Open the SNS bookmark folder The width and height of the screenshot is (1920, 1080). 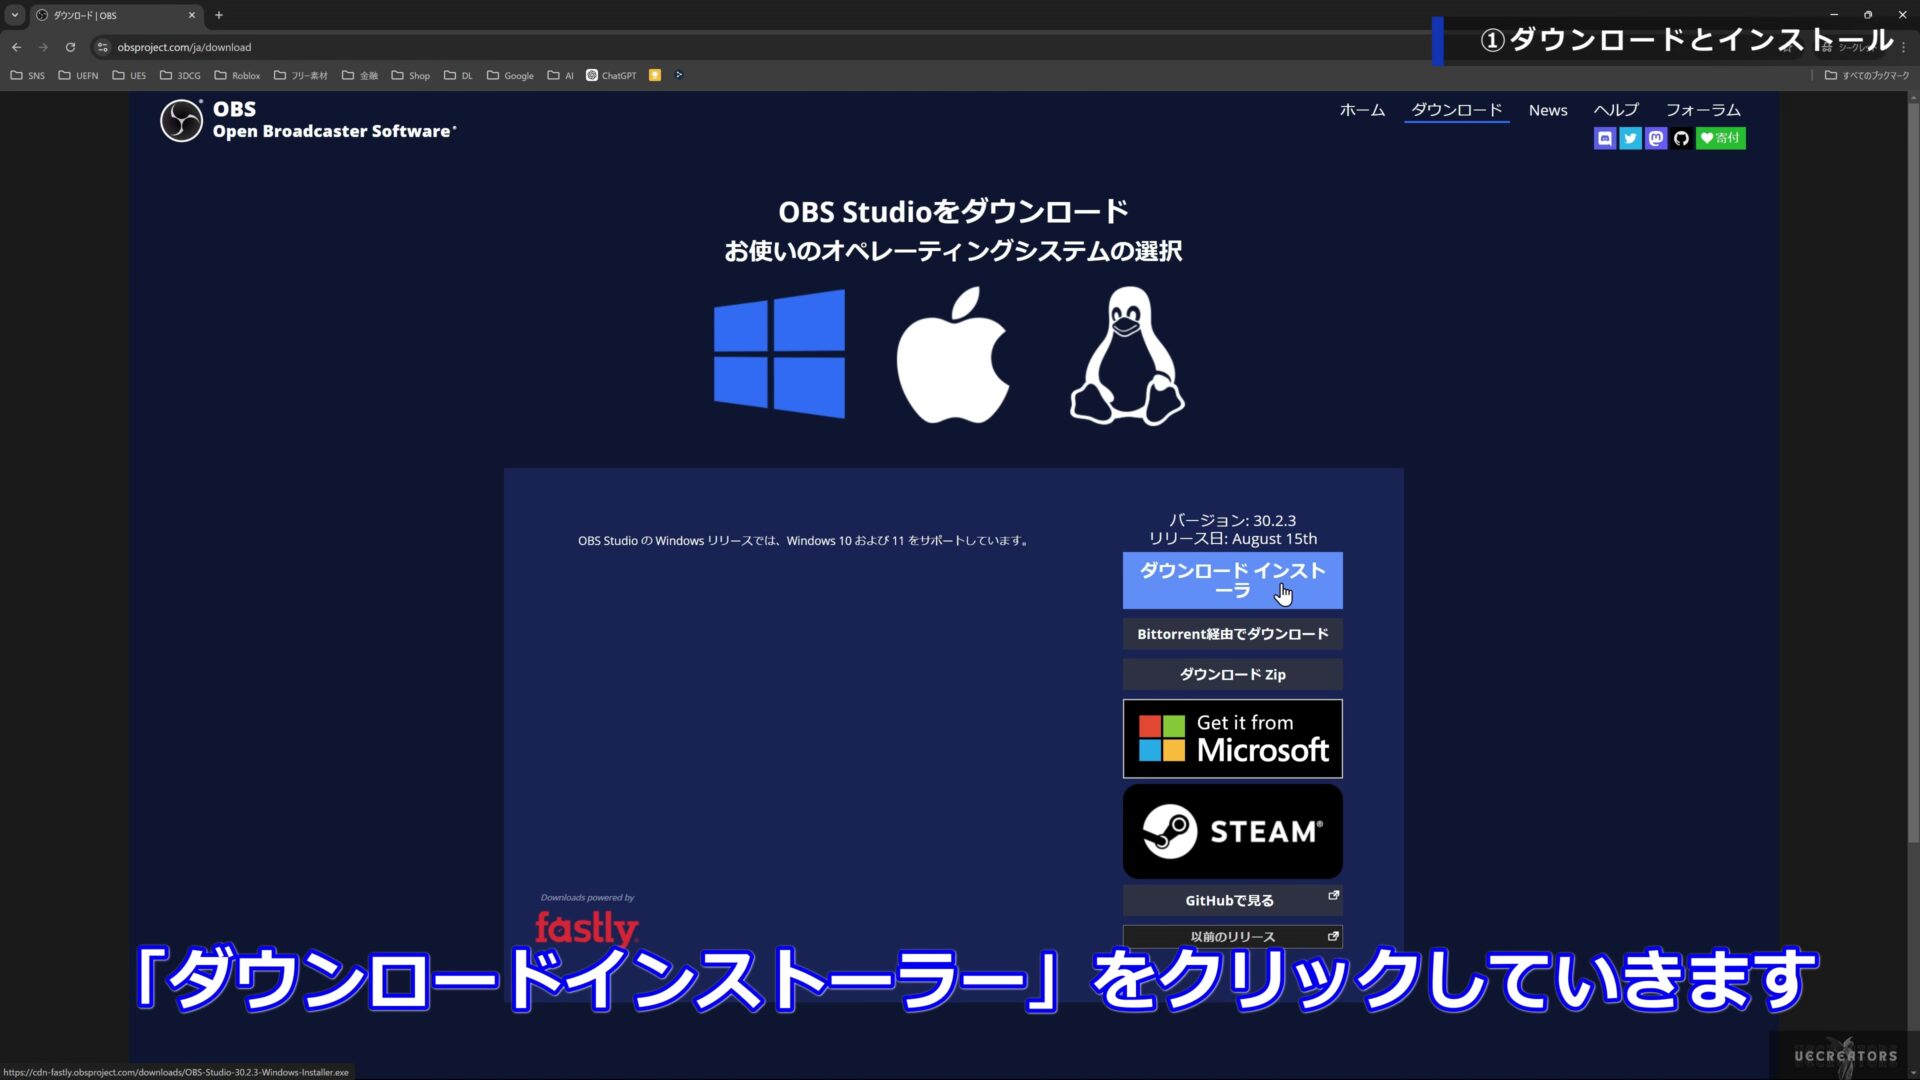pyautogui.click(x=28, y=75)
